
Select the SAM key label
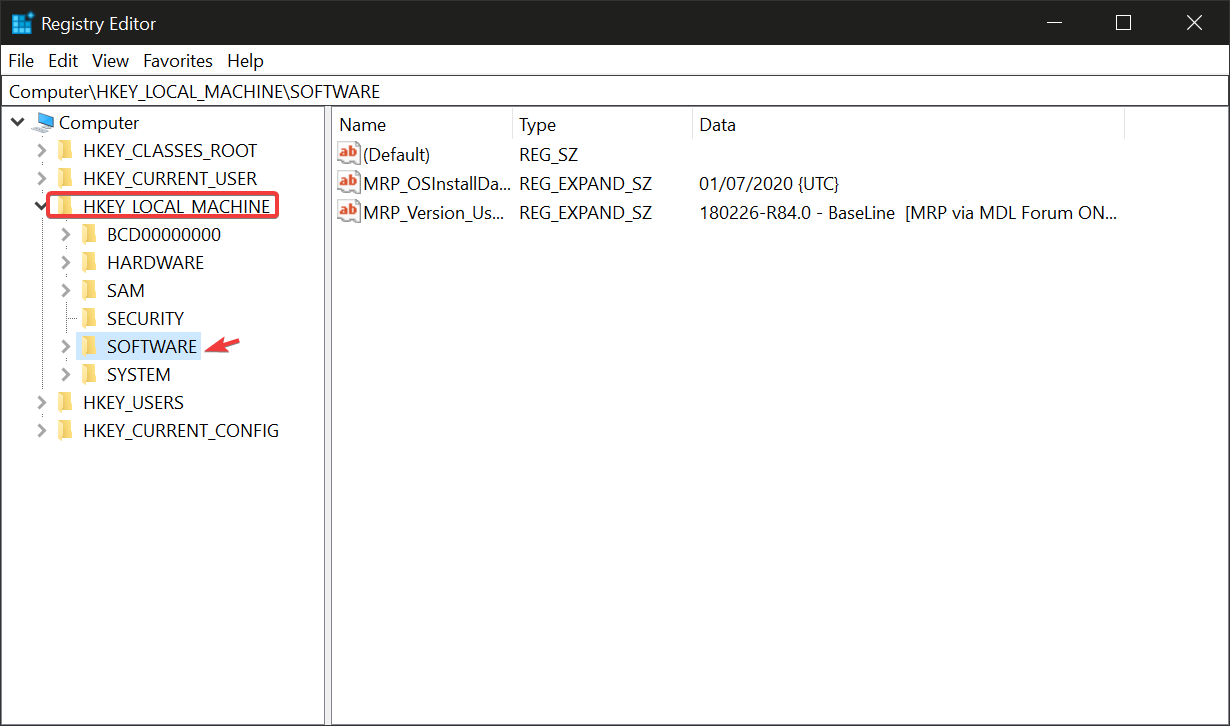coord(126,291)
